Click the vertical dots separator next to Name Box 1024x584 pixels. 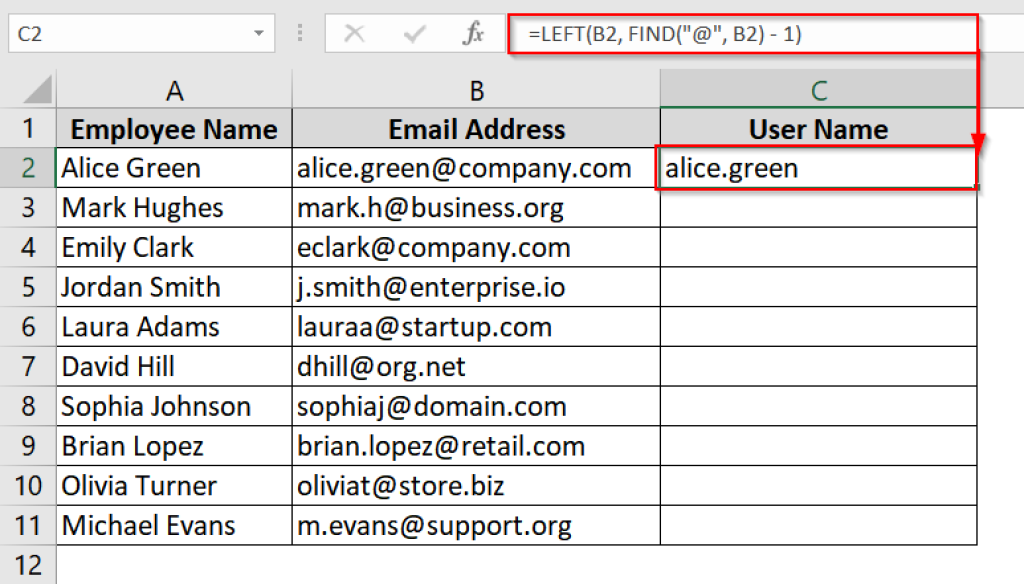pos(299,33)
